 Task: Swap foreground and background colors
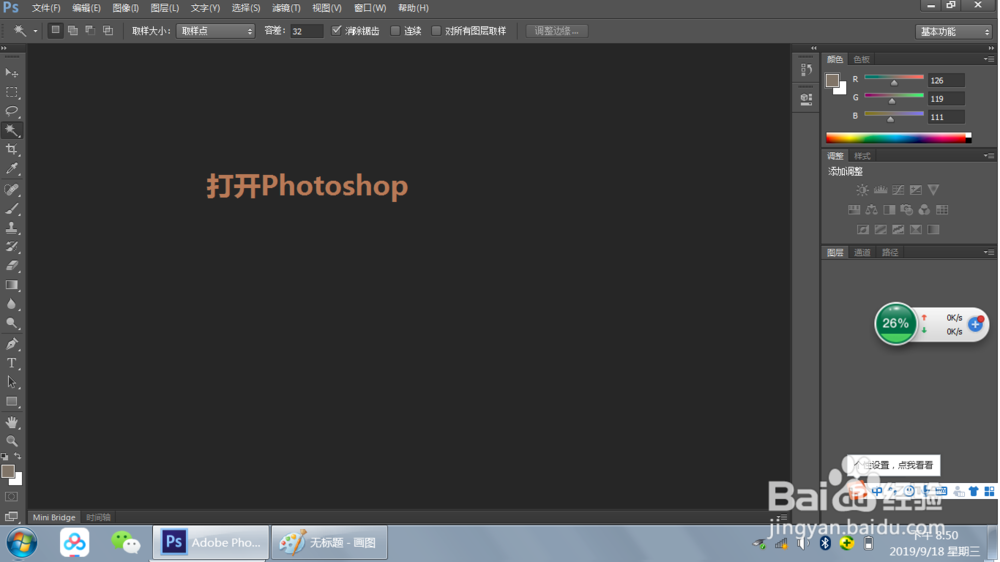[x=18, y=457]
